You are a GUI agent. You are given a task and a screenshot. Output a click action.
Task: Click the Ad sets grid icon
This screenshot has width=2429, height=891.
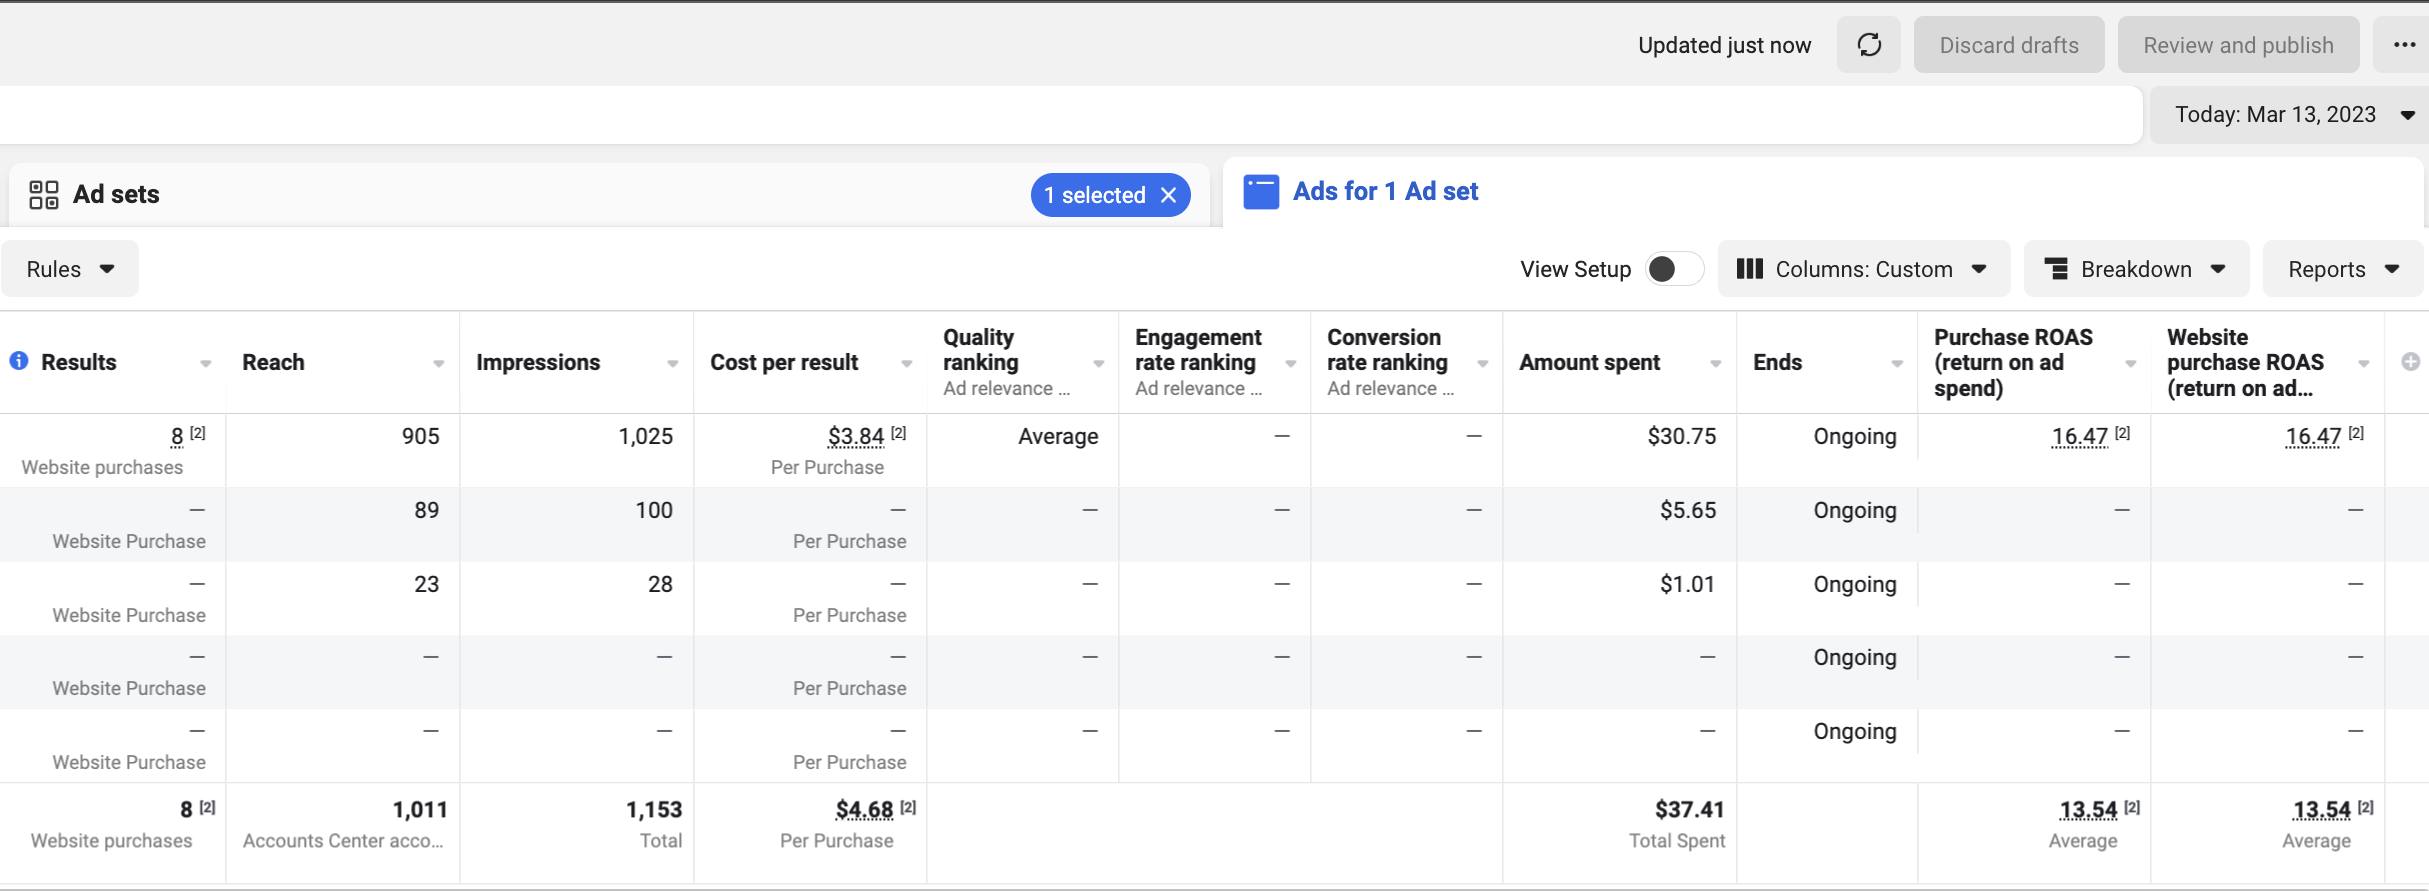pos(44,194)
